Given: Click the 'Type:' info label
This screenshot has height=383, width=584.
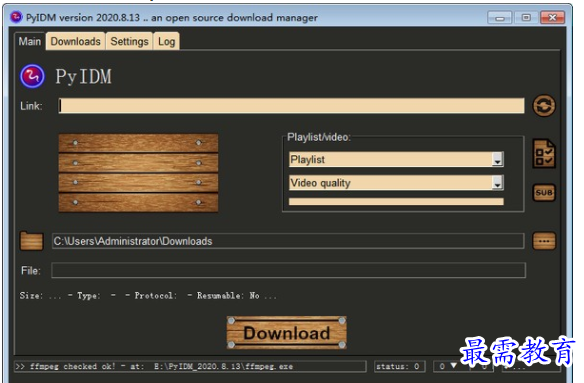Looking at the screenshot, I should pyautogui.click(x=89, y=295).
